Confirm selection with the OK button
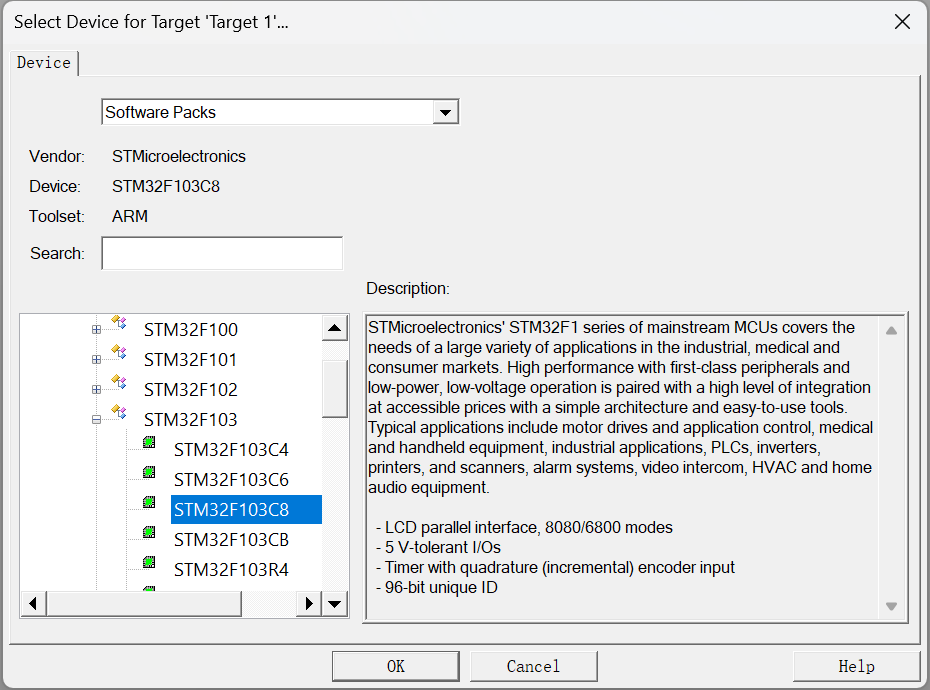This screenshot has width=930, height=690. [396, 666]
